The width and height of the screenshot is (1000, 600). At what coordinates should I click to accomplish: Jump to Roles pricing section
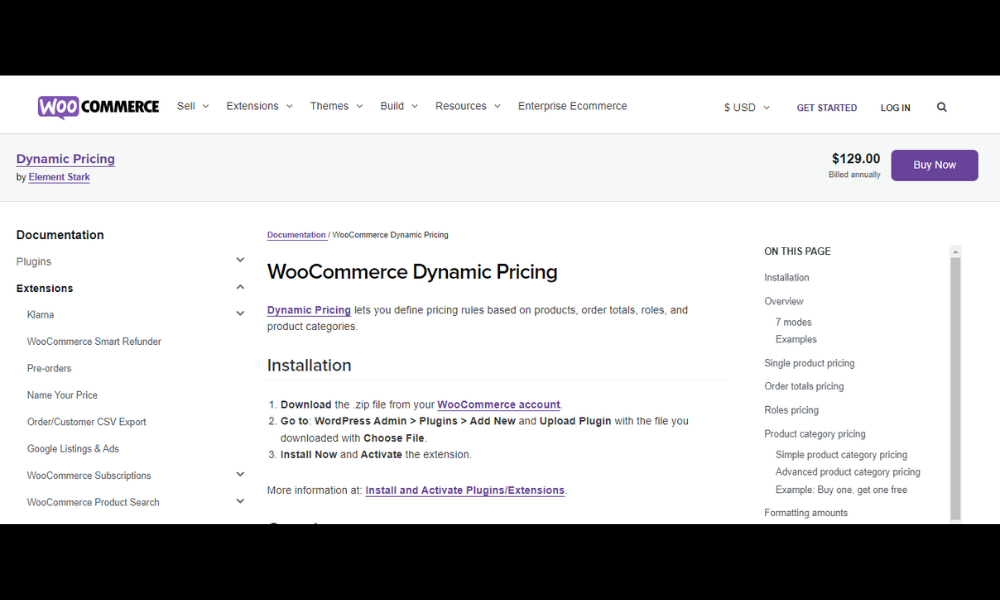tap(791, 410)
